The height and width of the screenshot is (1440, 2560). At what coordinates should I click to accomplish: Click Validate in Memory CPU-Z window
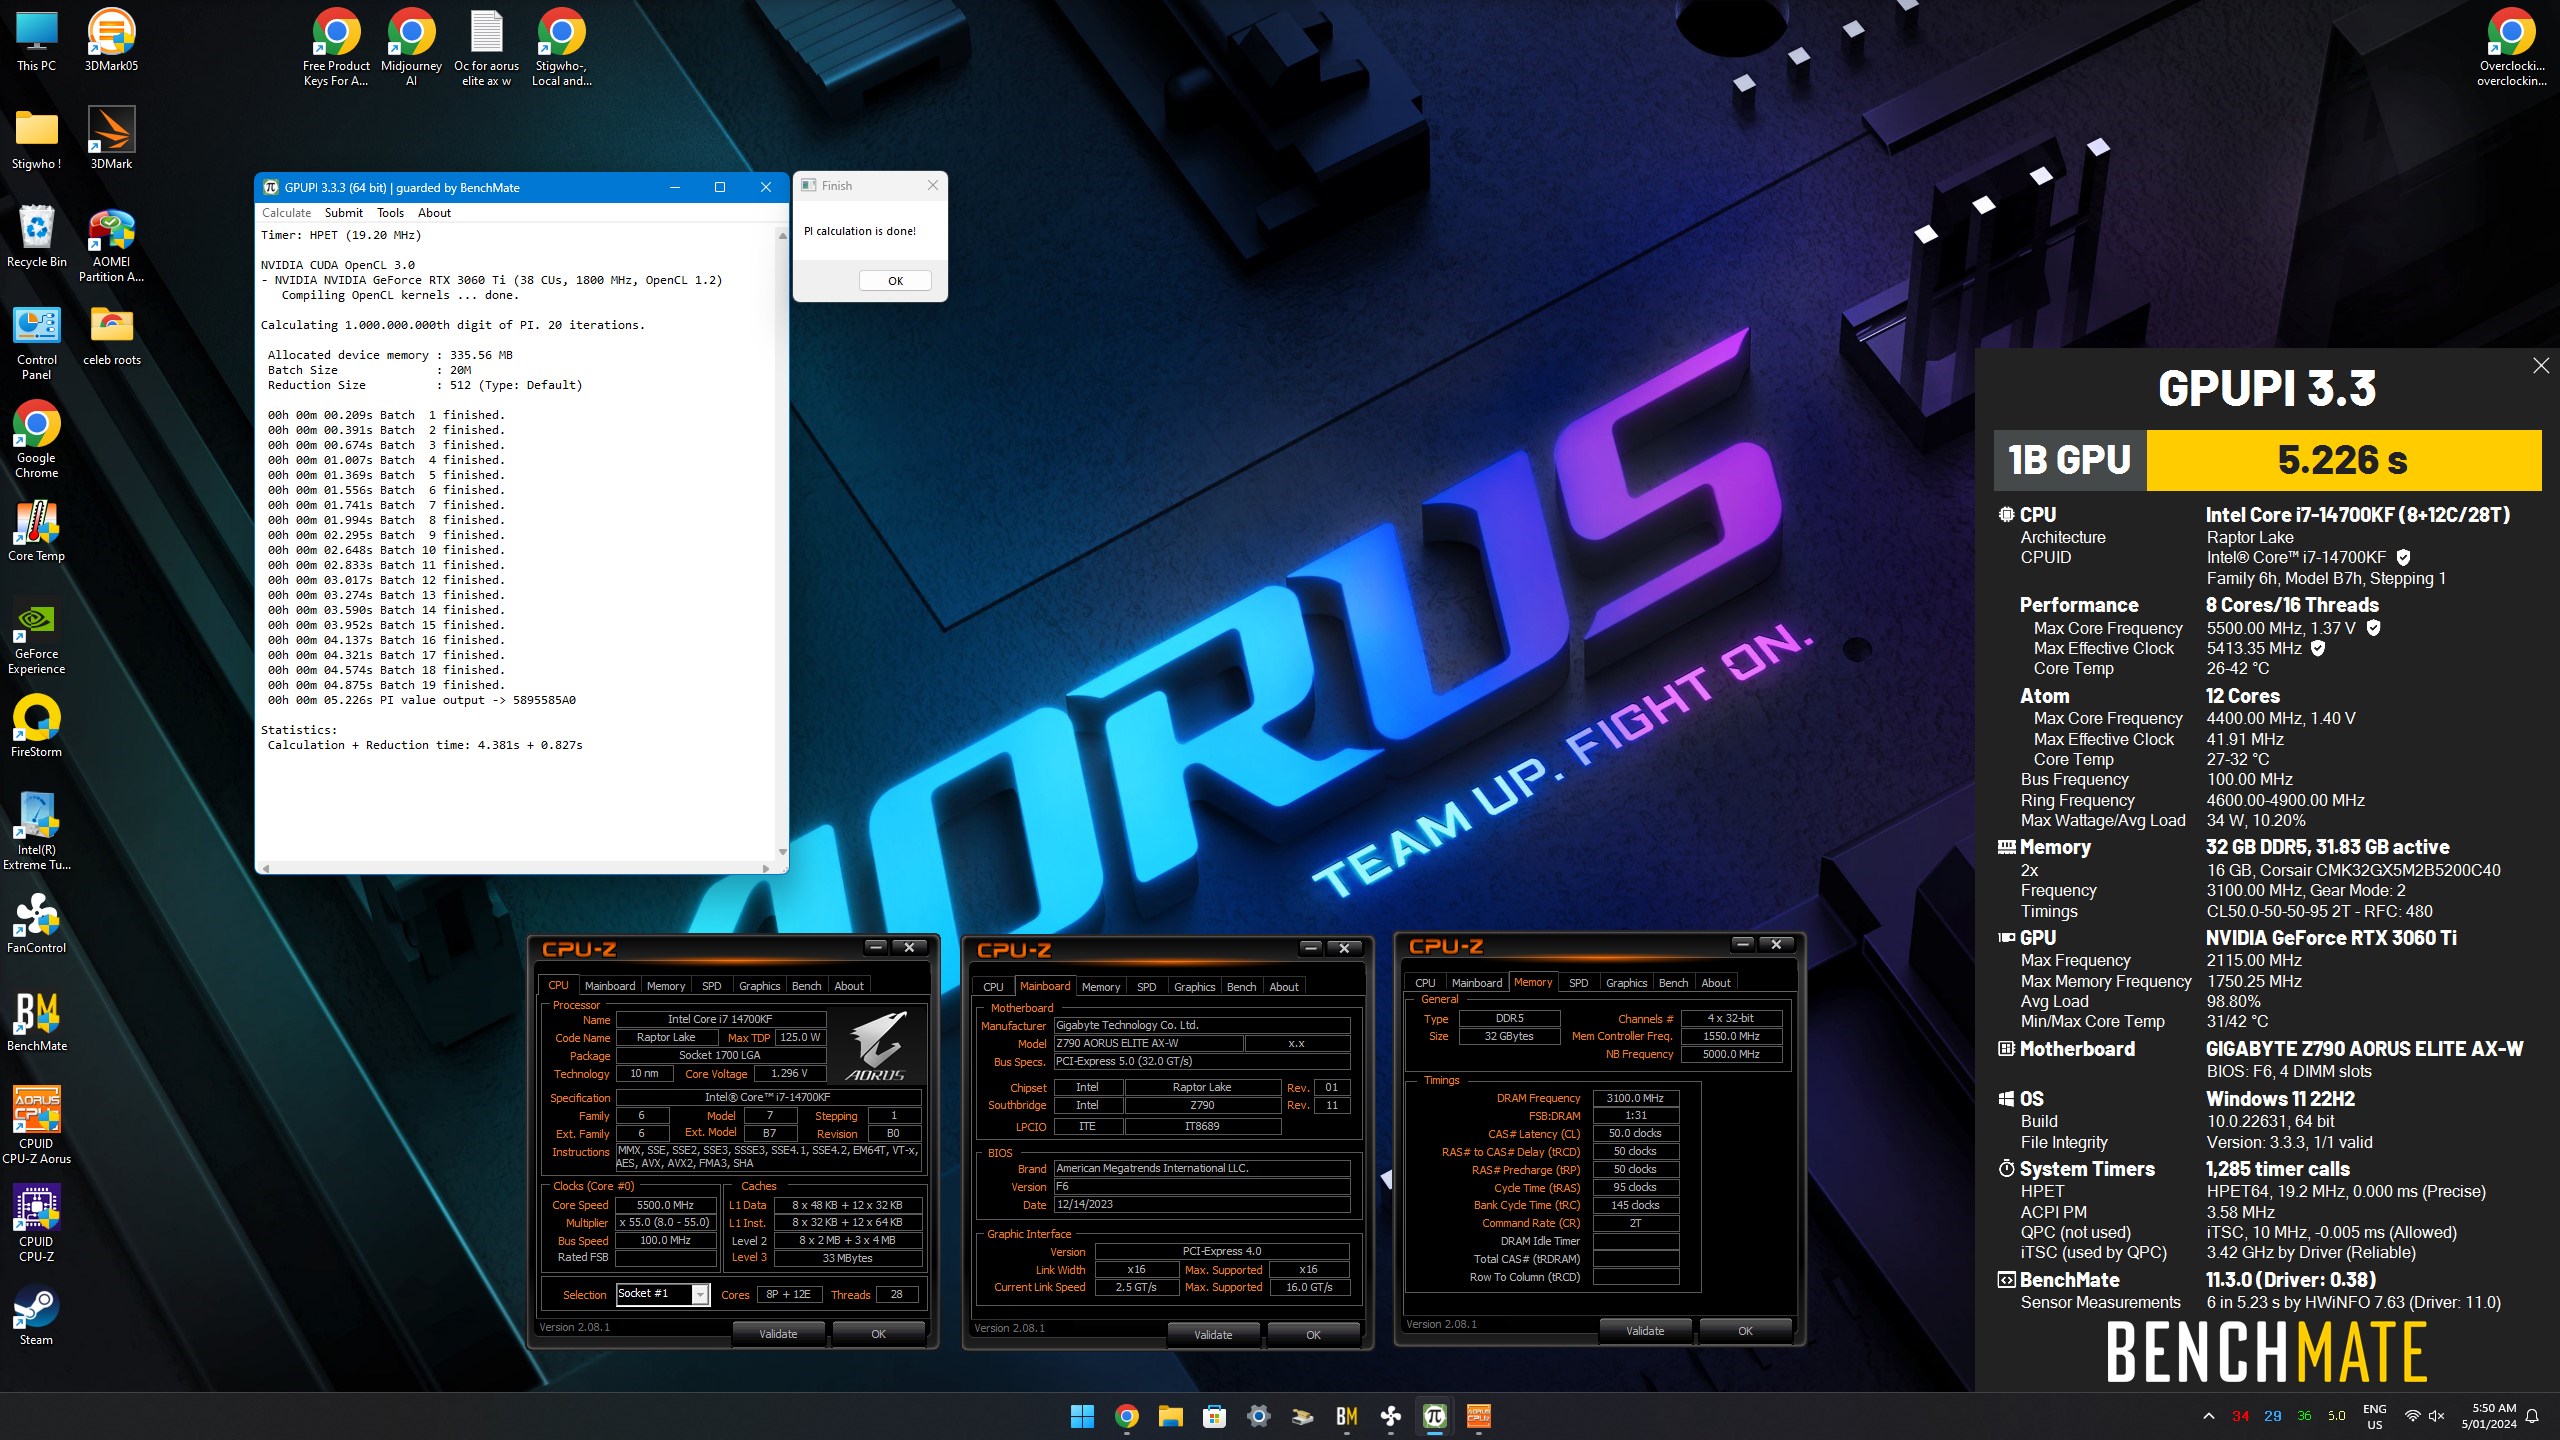coord(1645,1331)
